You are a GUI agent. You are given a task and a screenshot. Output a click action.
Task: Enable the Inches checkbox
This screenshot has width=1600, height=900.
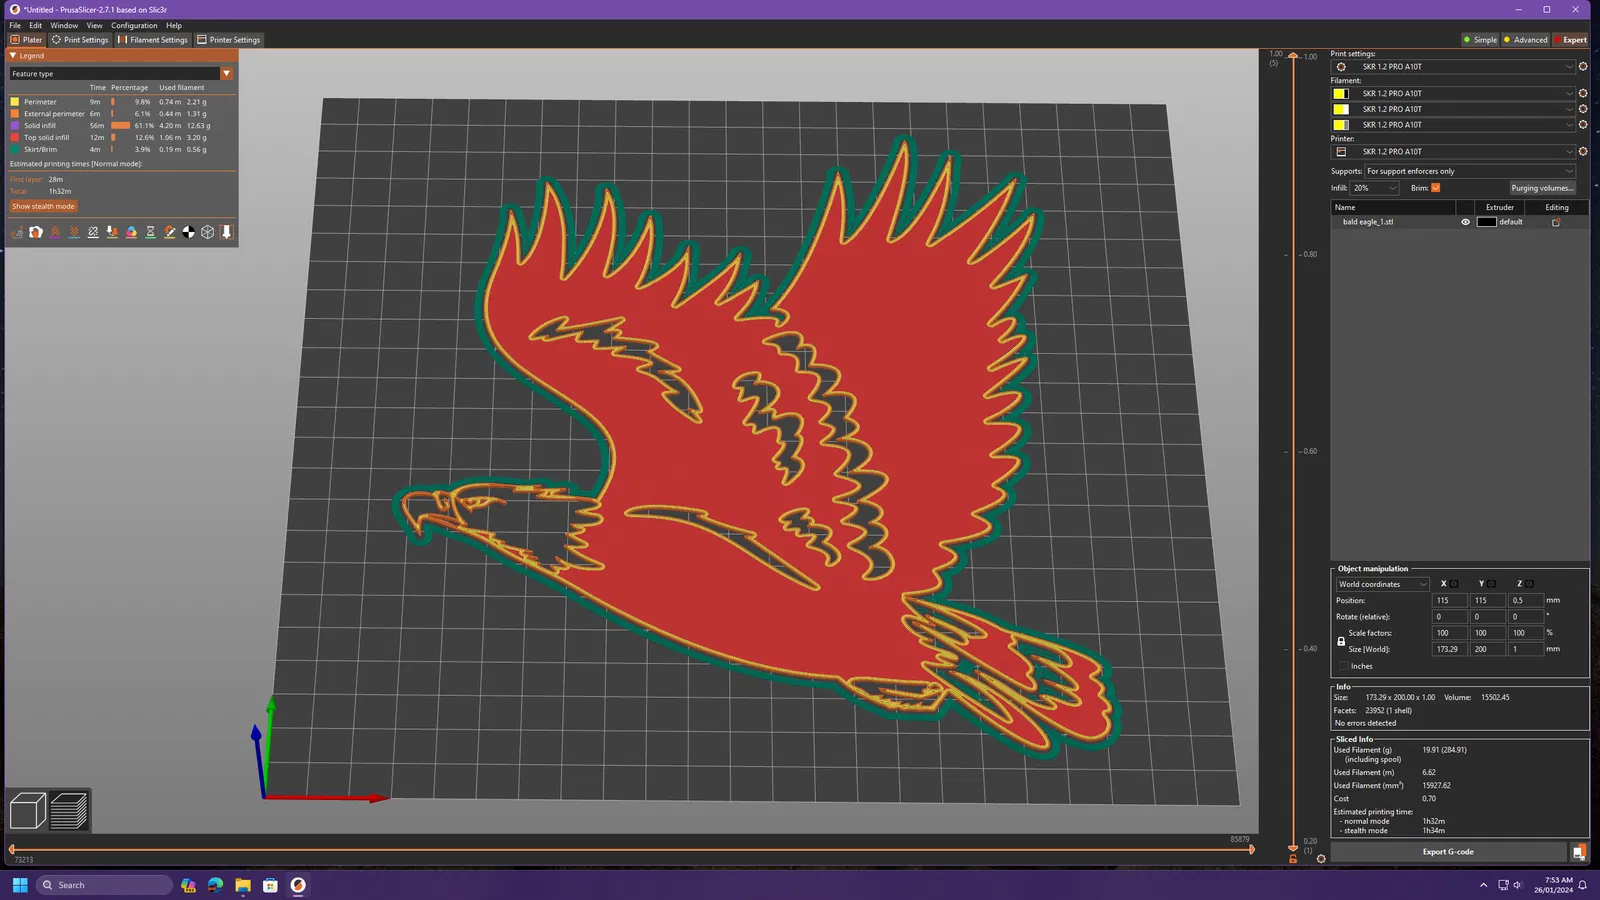coord(1344,666)
